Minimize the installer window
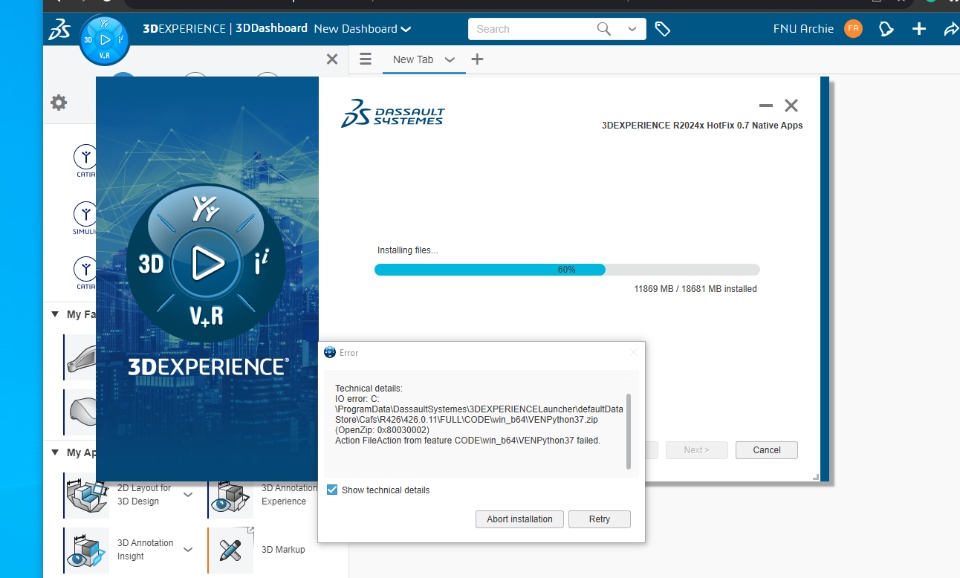This screenshot has width=960, height=578. pyautogui.click(x=765, y=105)
